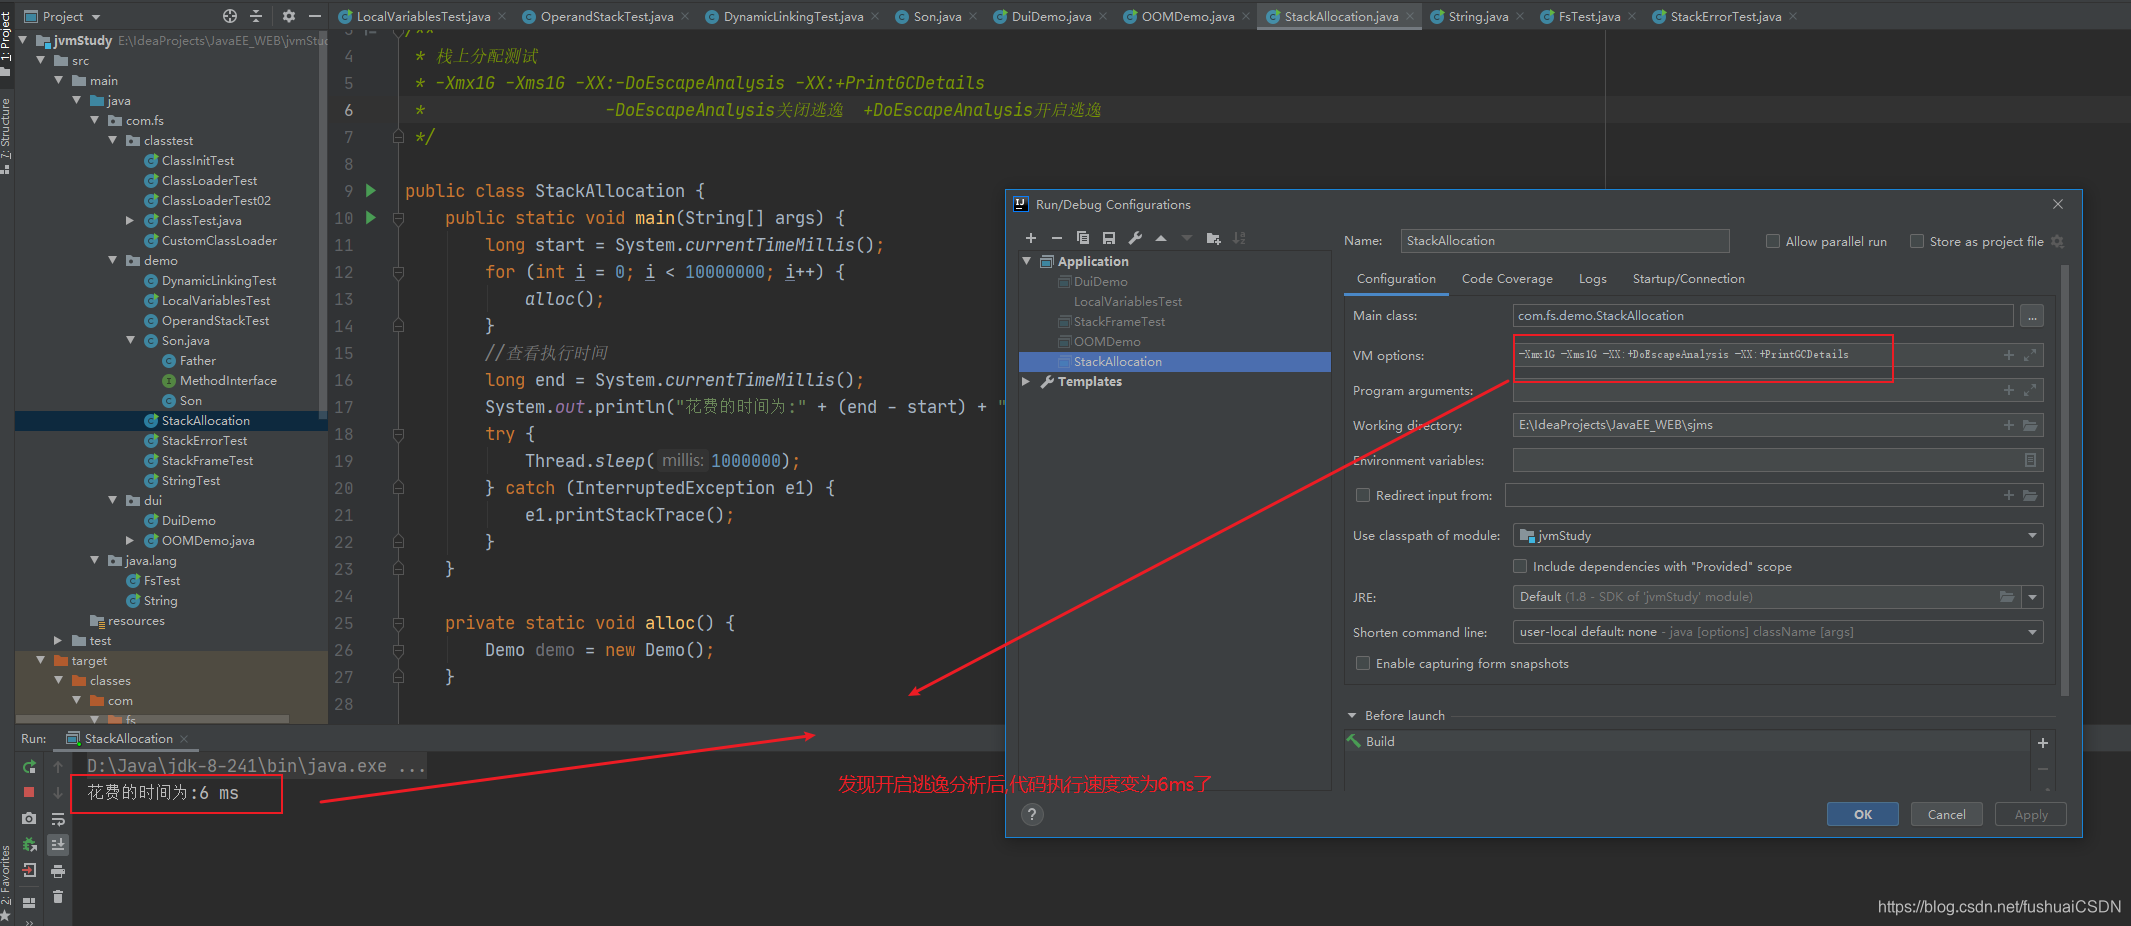
Task: Expand the test folder in Project tree
Action: (x=58, y=640)
